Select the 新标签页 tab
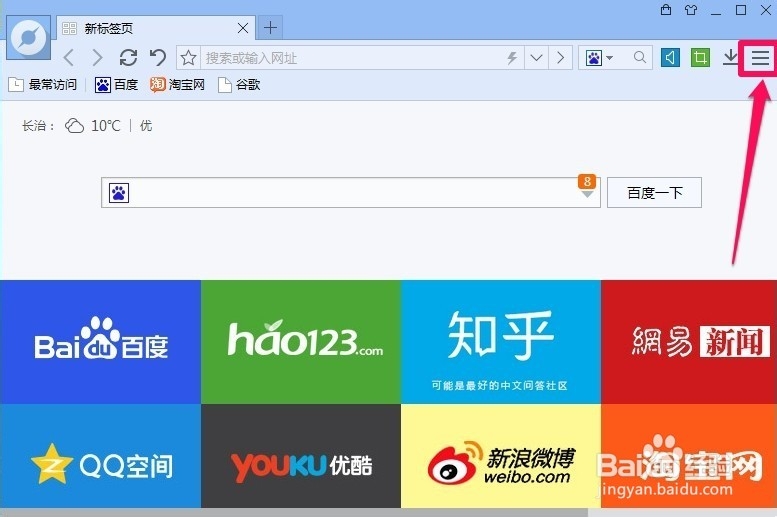Image resolution: width=777 pixels, height=517 pixels. tap(156, 28)
